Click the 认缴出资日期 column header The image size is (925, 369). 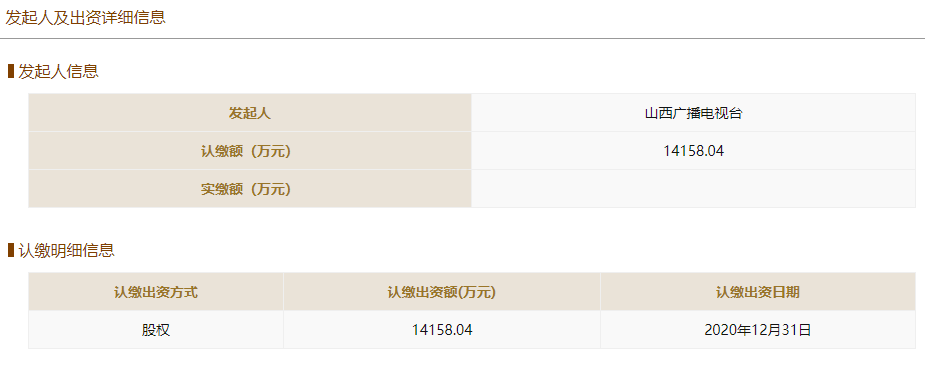pyautogui.click(x=758, y=292)
